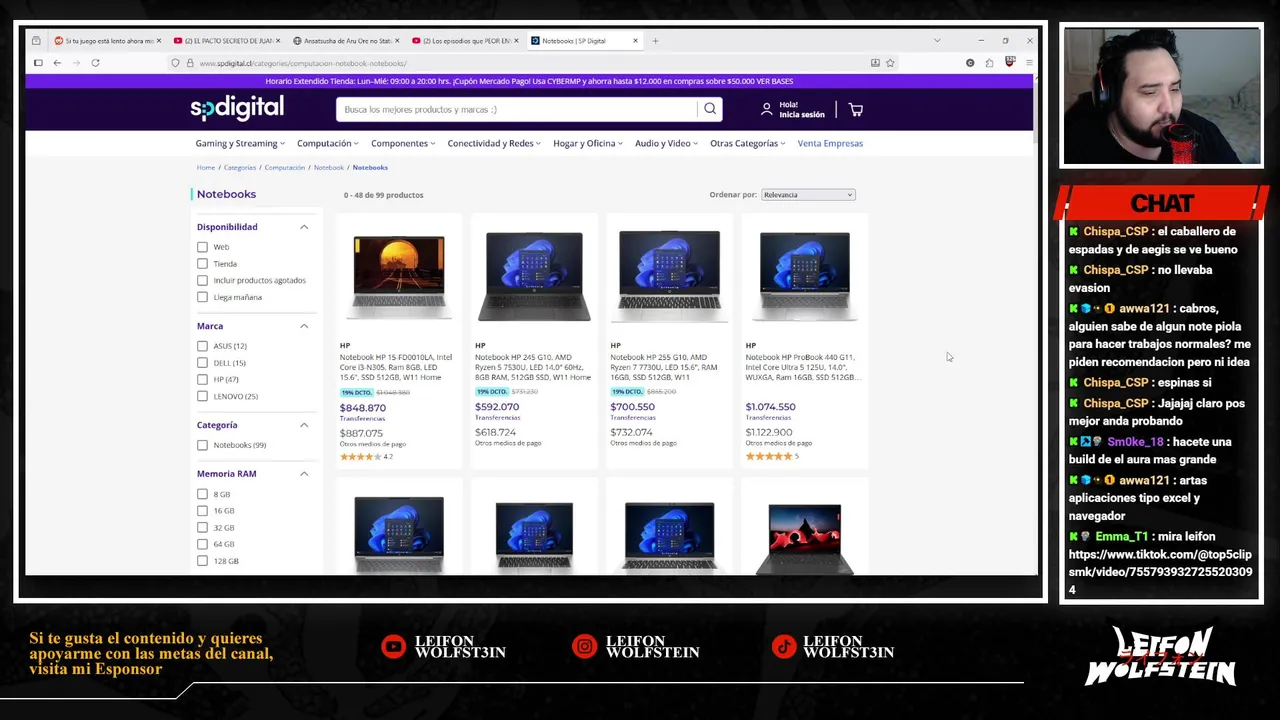Expand the Hogar y Oficina menu
The width and height of the screenshot is (1280, 720).
pos(588,143)
